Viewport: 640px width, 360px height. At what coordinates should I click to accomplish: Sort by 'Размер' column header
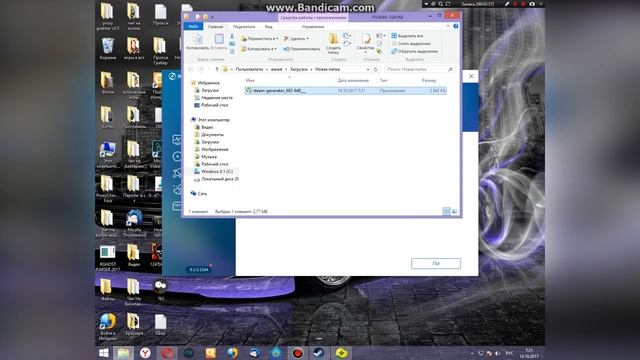coord(429,80)
